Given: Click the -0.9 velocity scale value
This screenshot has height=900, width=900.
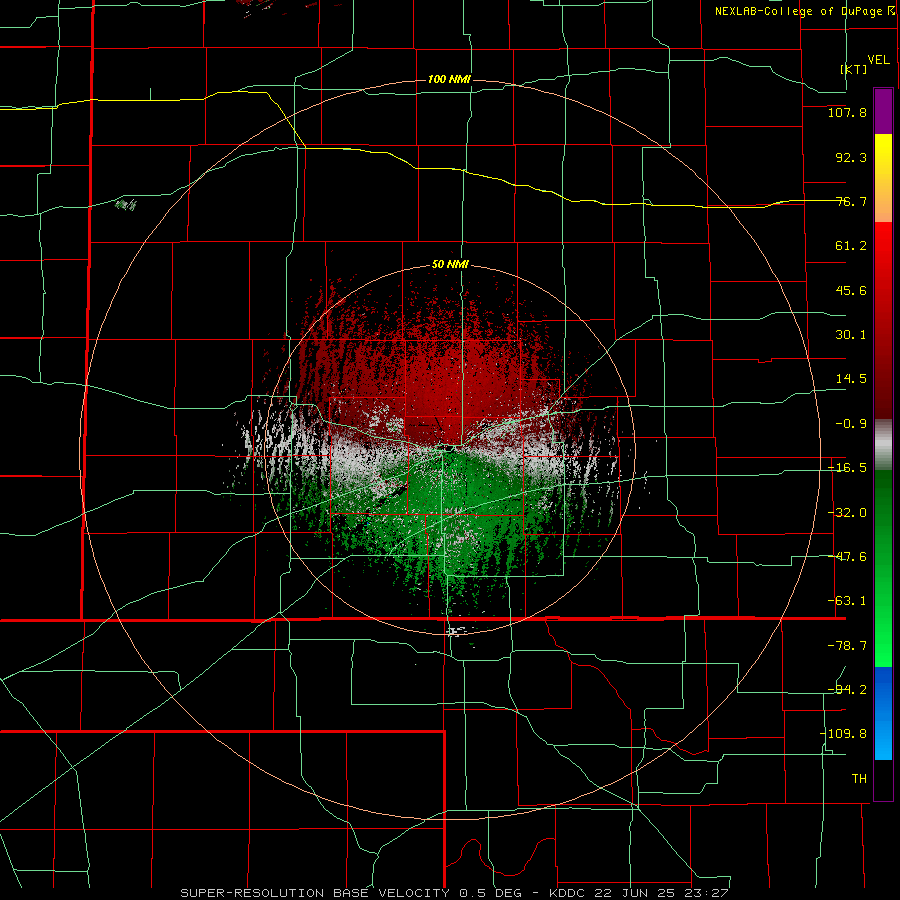Looking at the screenshot, I should (851, 424).
